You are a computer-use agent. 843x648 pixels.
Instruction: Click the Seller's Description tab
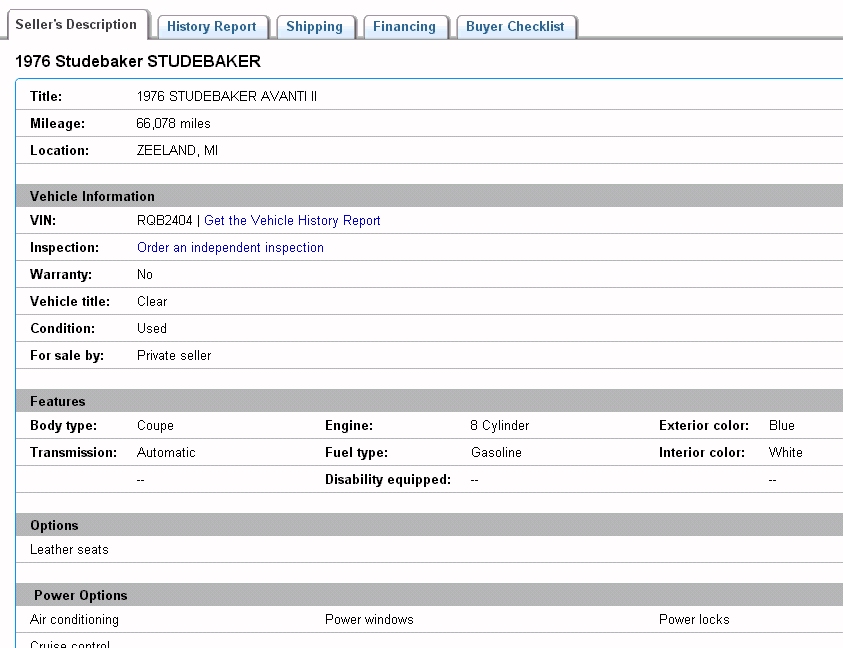pyautogui.click(x=76, y=25)
